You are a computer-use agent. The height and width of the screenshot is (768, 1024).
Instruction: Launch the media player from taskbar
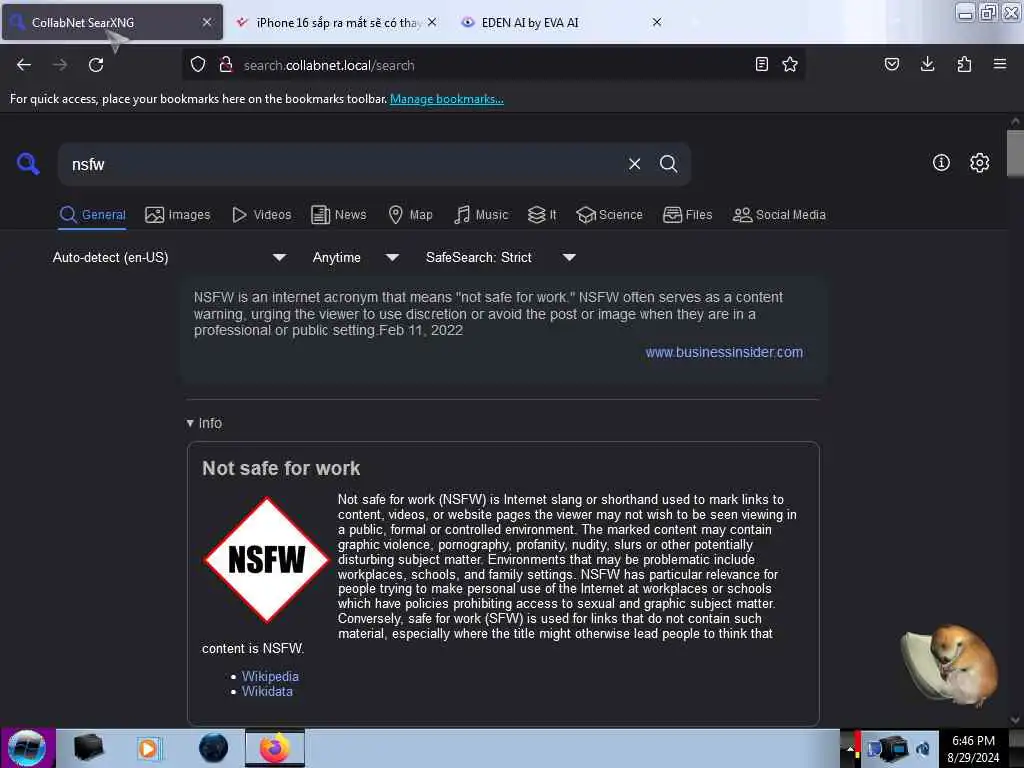click(149, 748)
